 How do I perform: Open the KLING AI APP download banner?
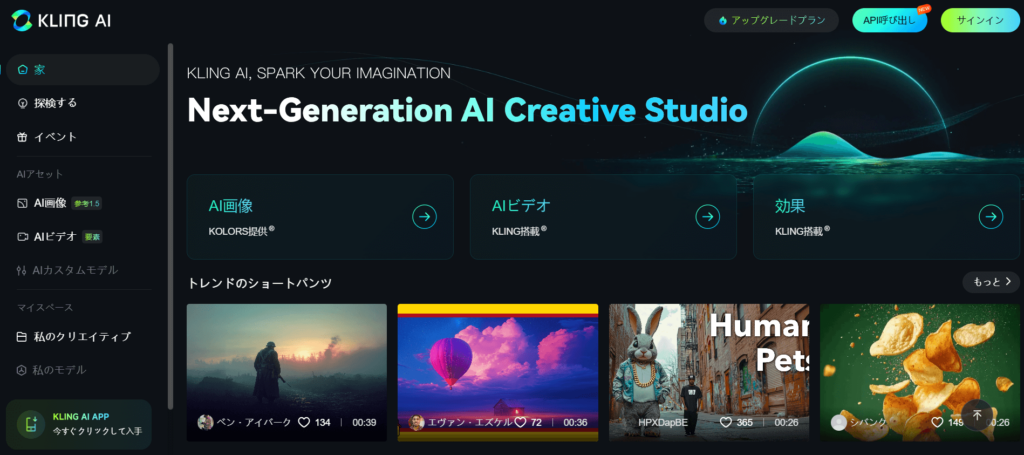tap(79, 424)
